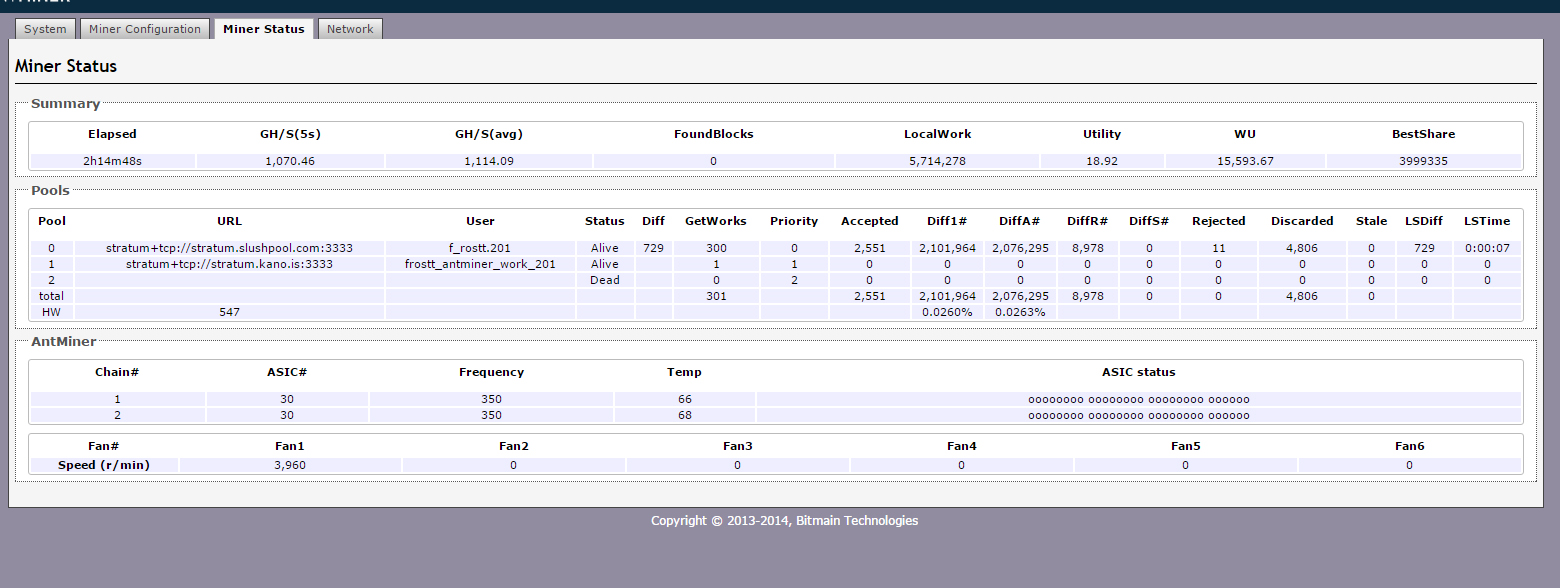This screenshot has height=588, width=1560.
Task: Click the GH/S(5s) column header
Action: (290, 134)
